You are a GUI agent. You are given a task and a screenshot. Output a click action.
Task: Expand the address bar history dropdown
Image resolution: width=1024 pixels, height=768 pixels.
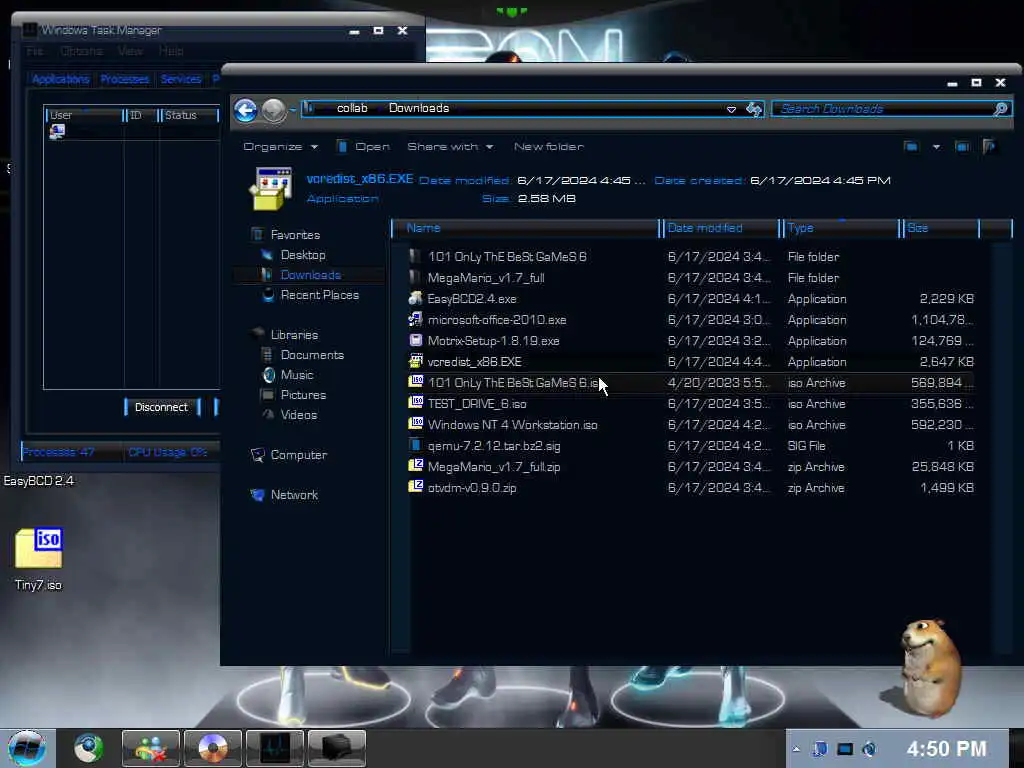[731, 109]
